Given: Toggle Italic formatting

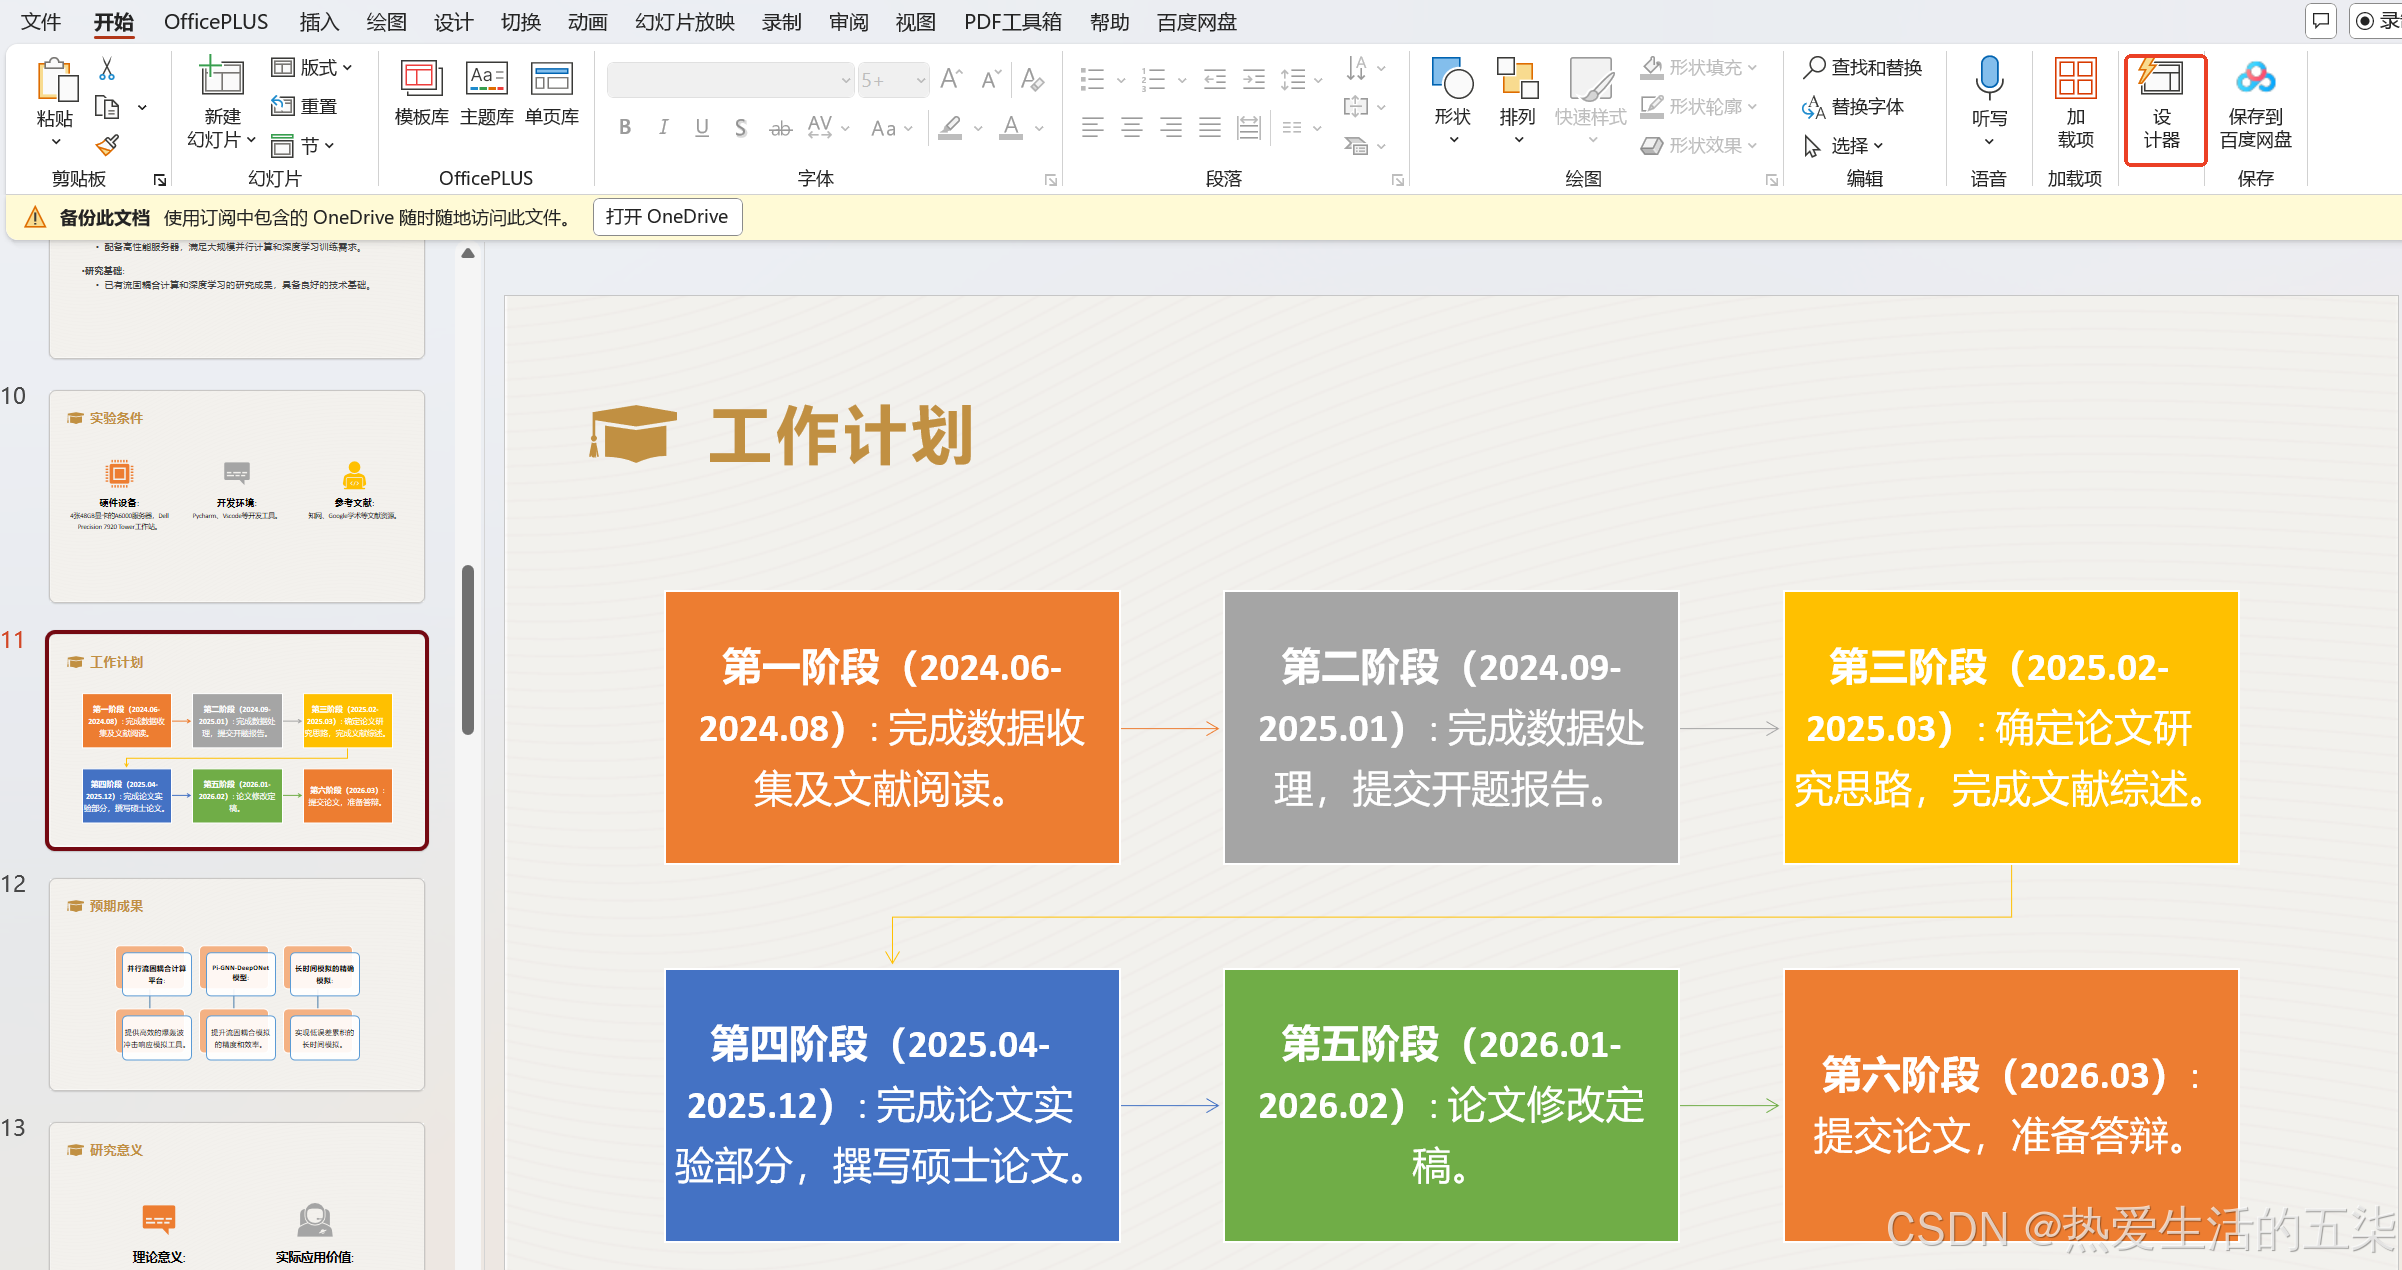Looking at the screenshot, I should click(x=663, y=128).
